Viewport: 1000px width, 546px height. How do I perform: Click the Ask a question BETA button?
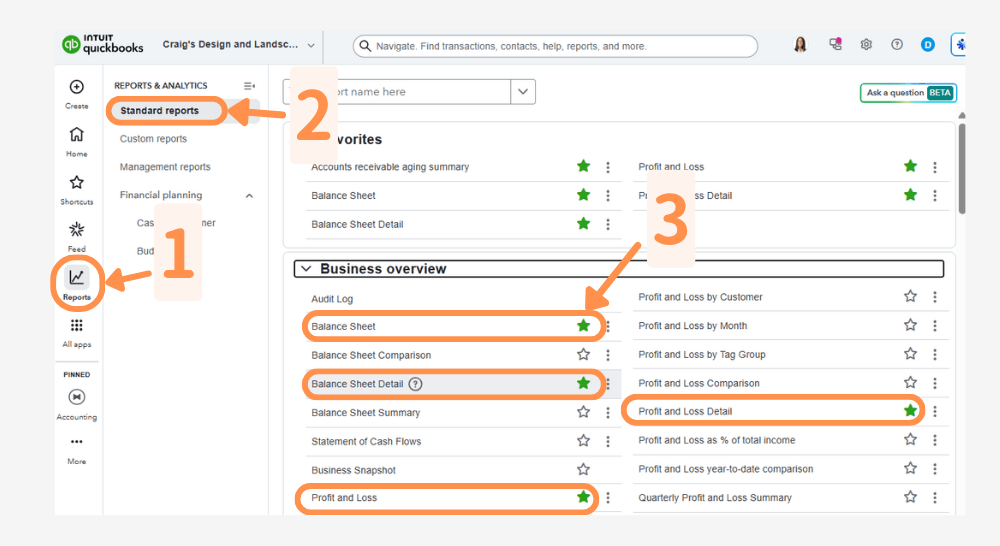click(x=908, y=93)
